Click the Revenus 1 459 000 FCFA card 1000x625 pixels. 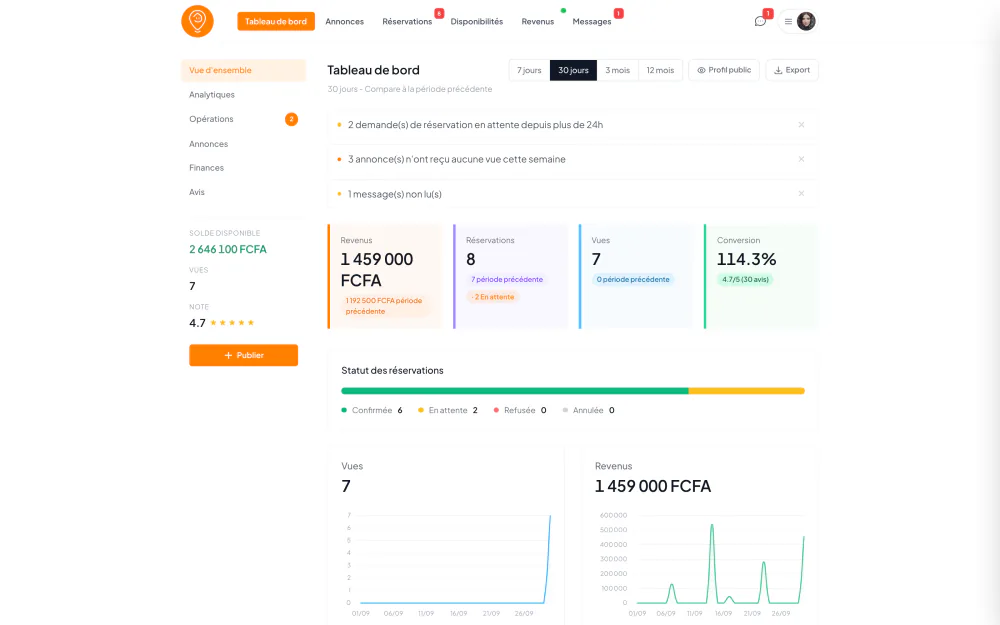coord(385,276)
